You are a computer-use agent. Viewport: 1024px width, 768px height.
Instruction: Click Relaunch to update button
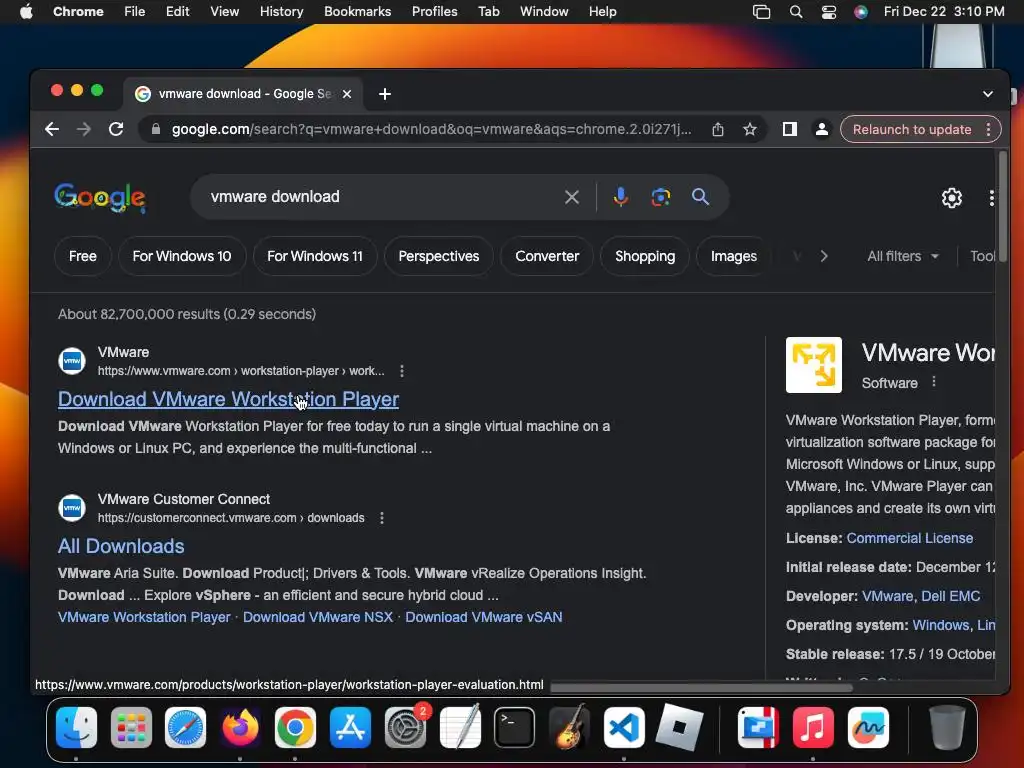click(912, 129)
